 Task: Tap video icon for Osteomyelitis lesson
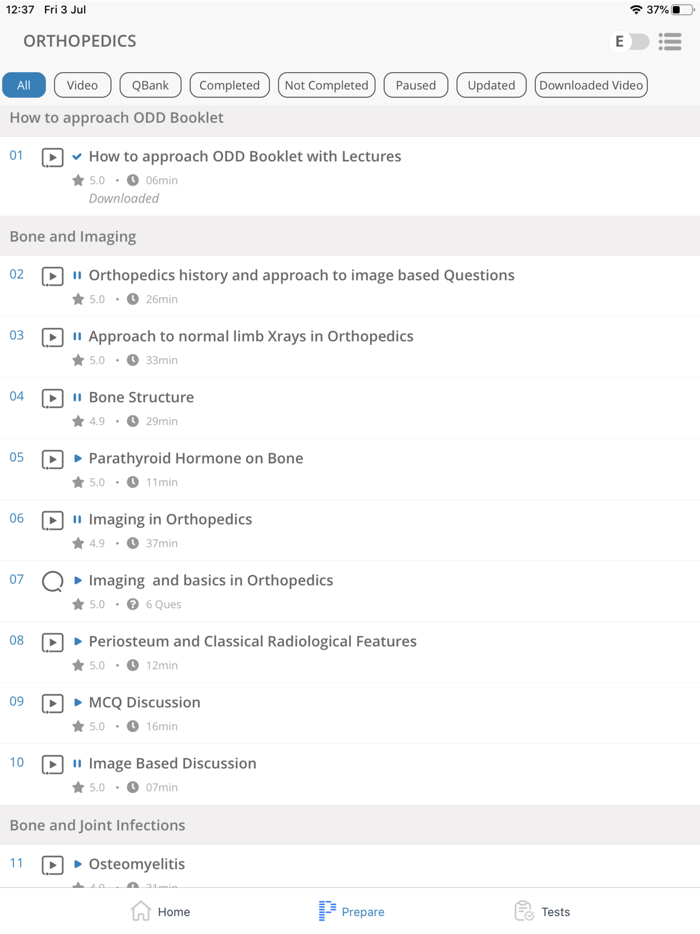[x=52, y=865]
